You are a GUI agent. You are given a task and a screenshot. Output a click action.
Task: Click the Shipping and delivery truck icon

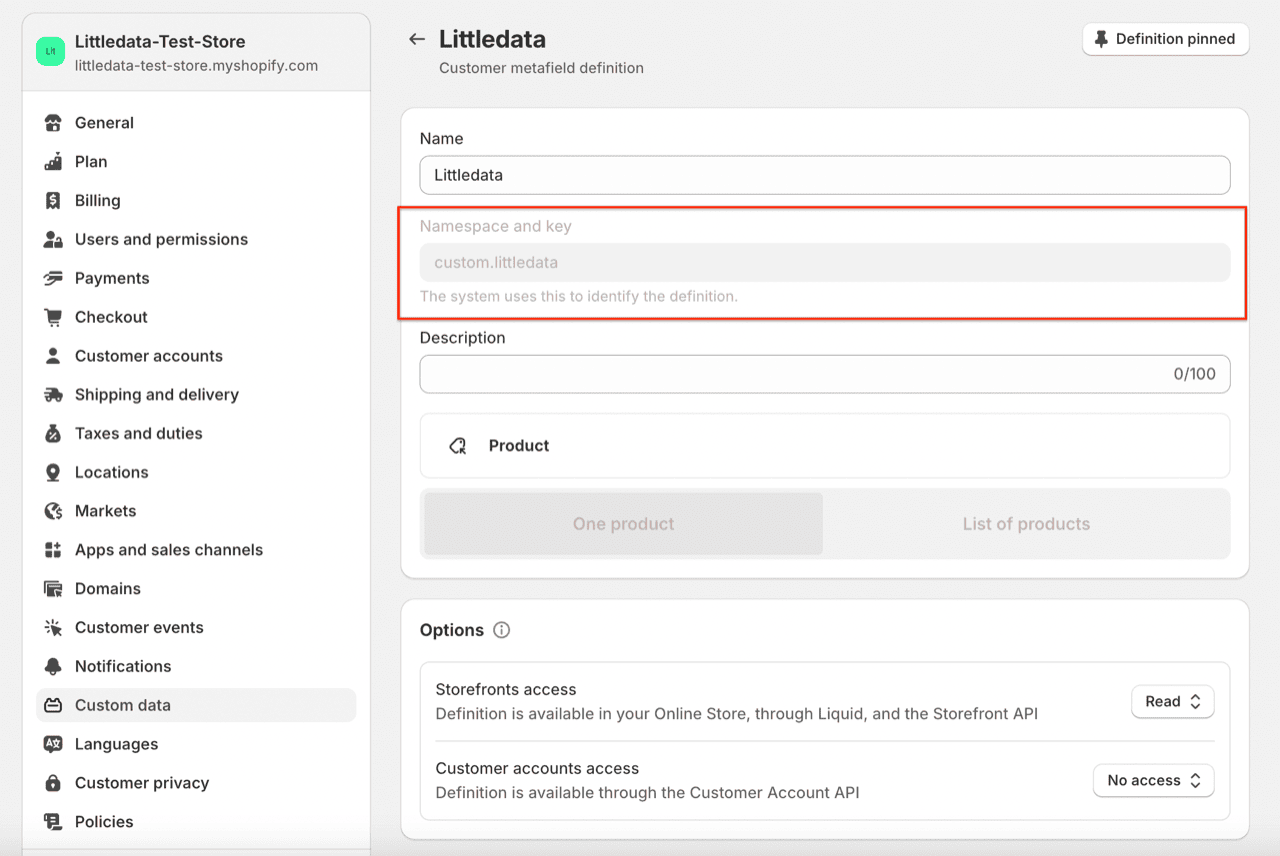coord(54,395)
